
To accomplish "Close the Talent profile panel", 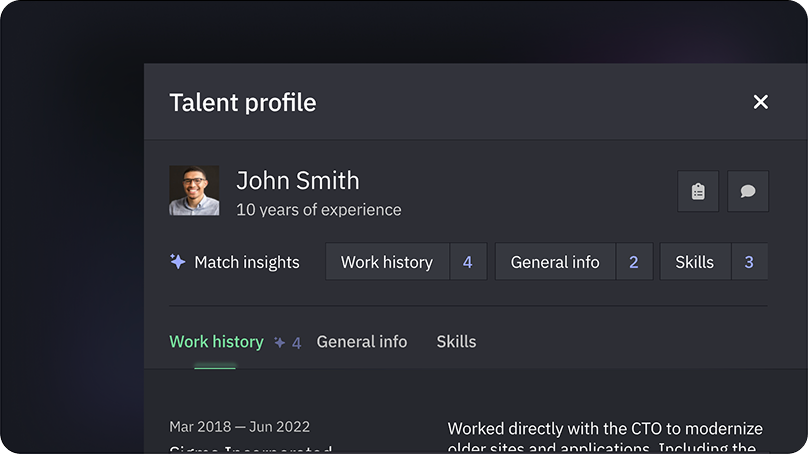I will (761, 102).
